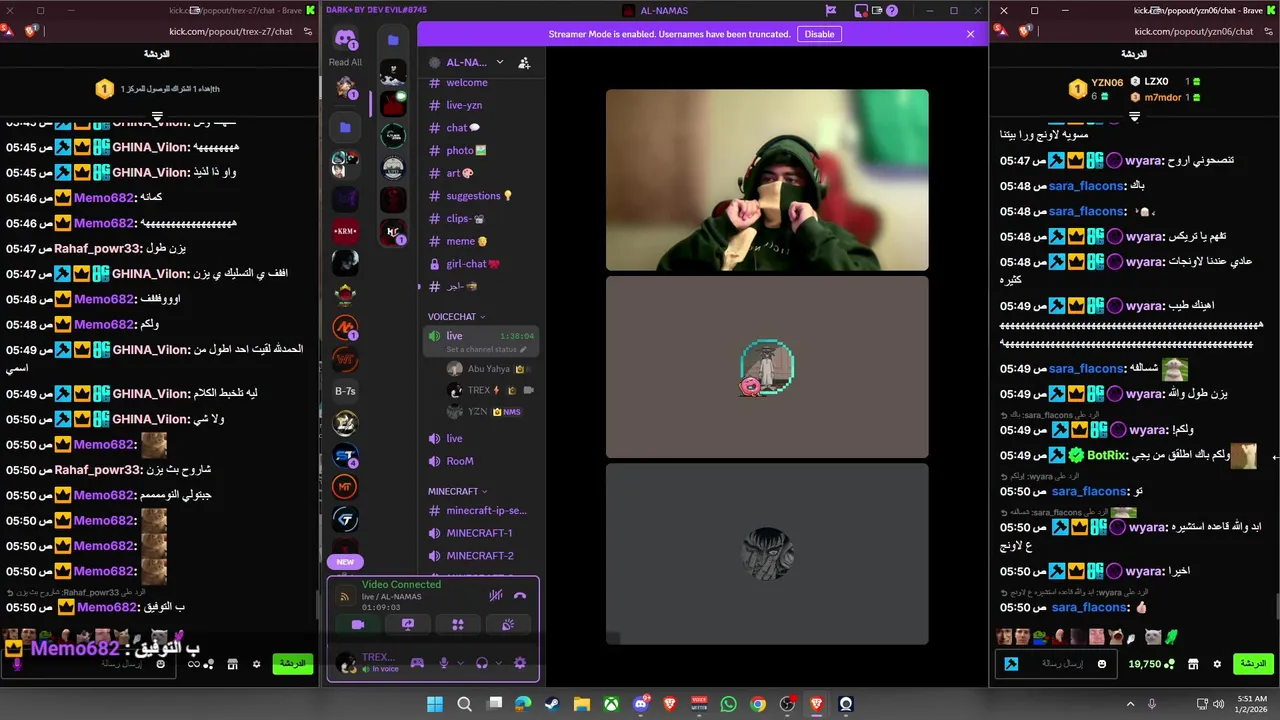The height and width of the screenshot is (720, 1280).
Task: Open soundboard in Discord voice panel
Action: [508, 624]
